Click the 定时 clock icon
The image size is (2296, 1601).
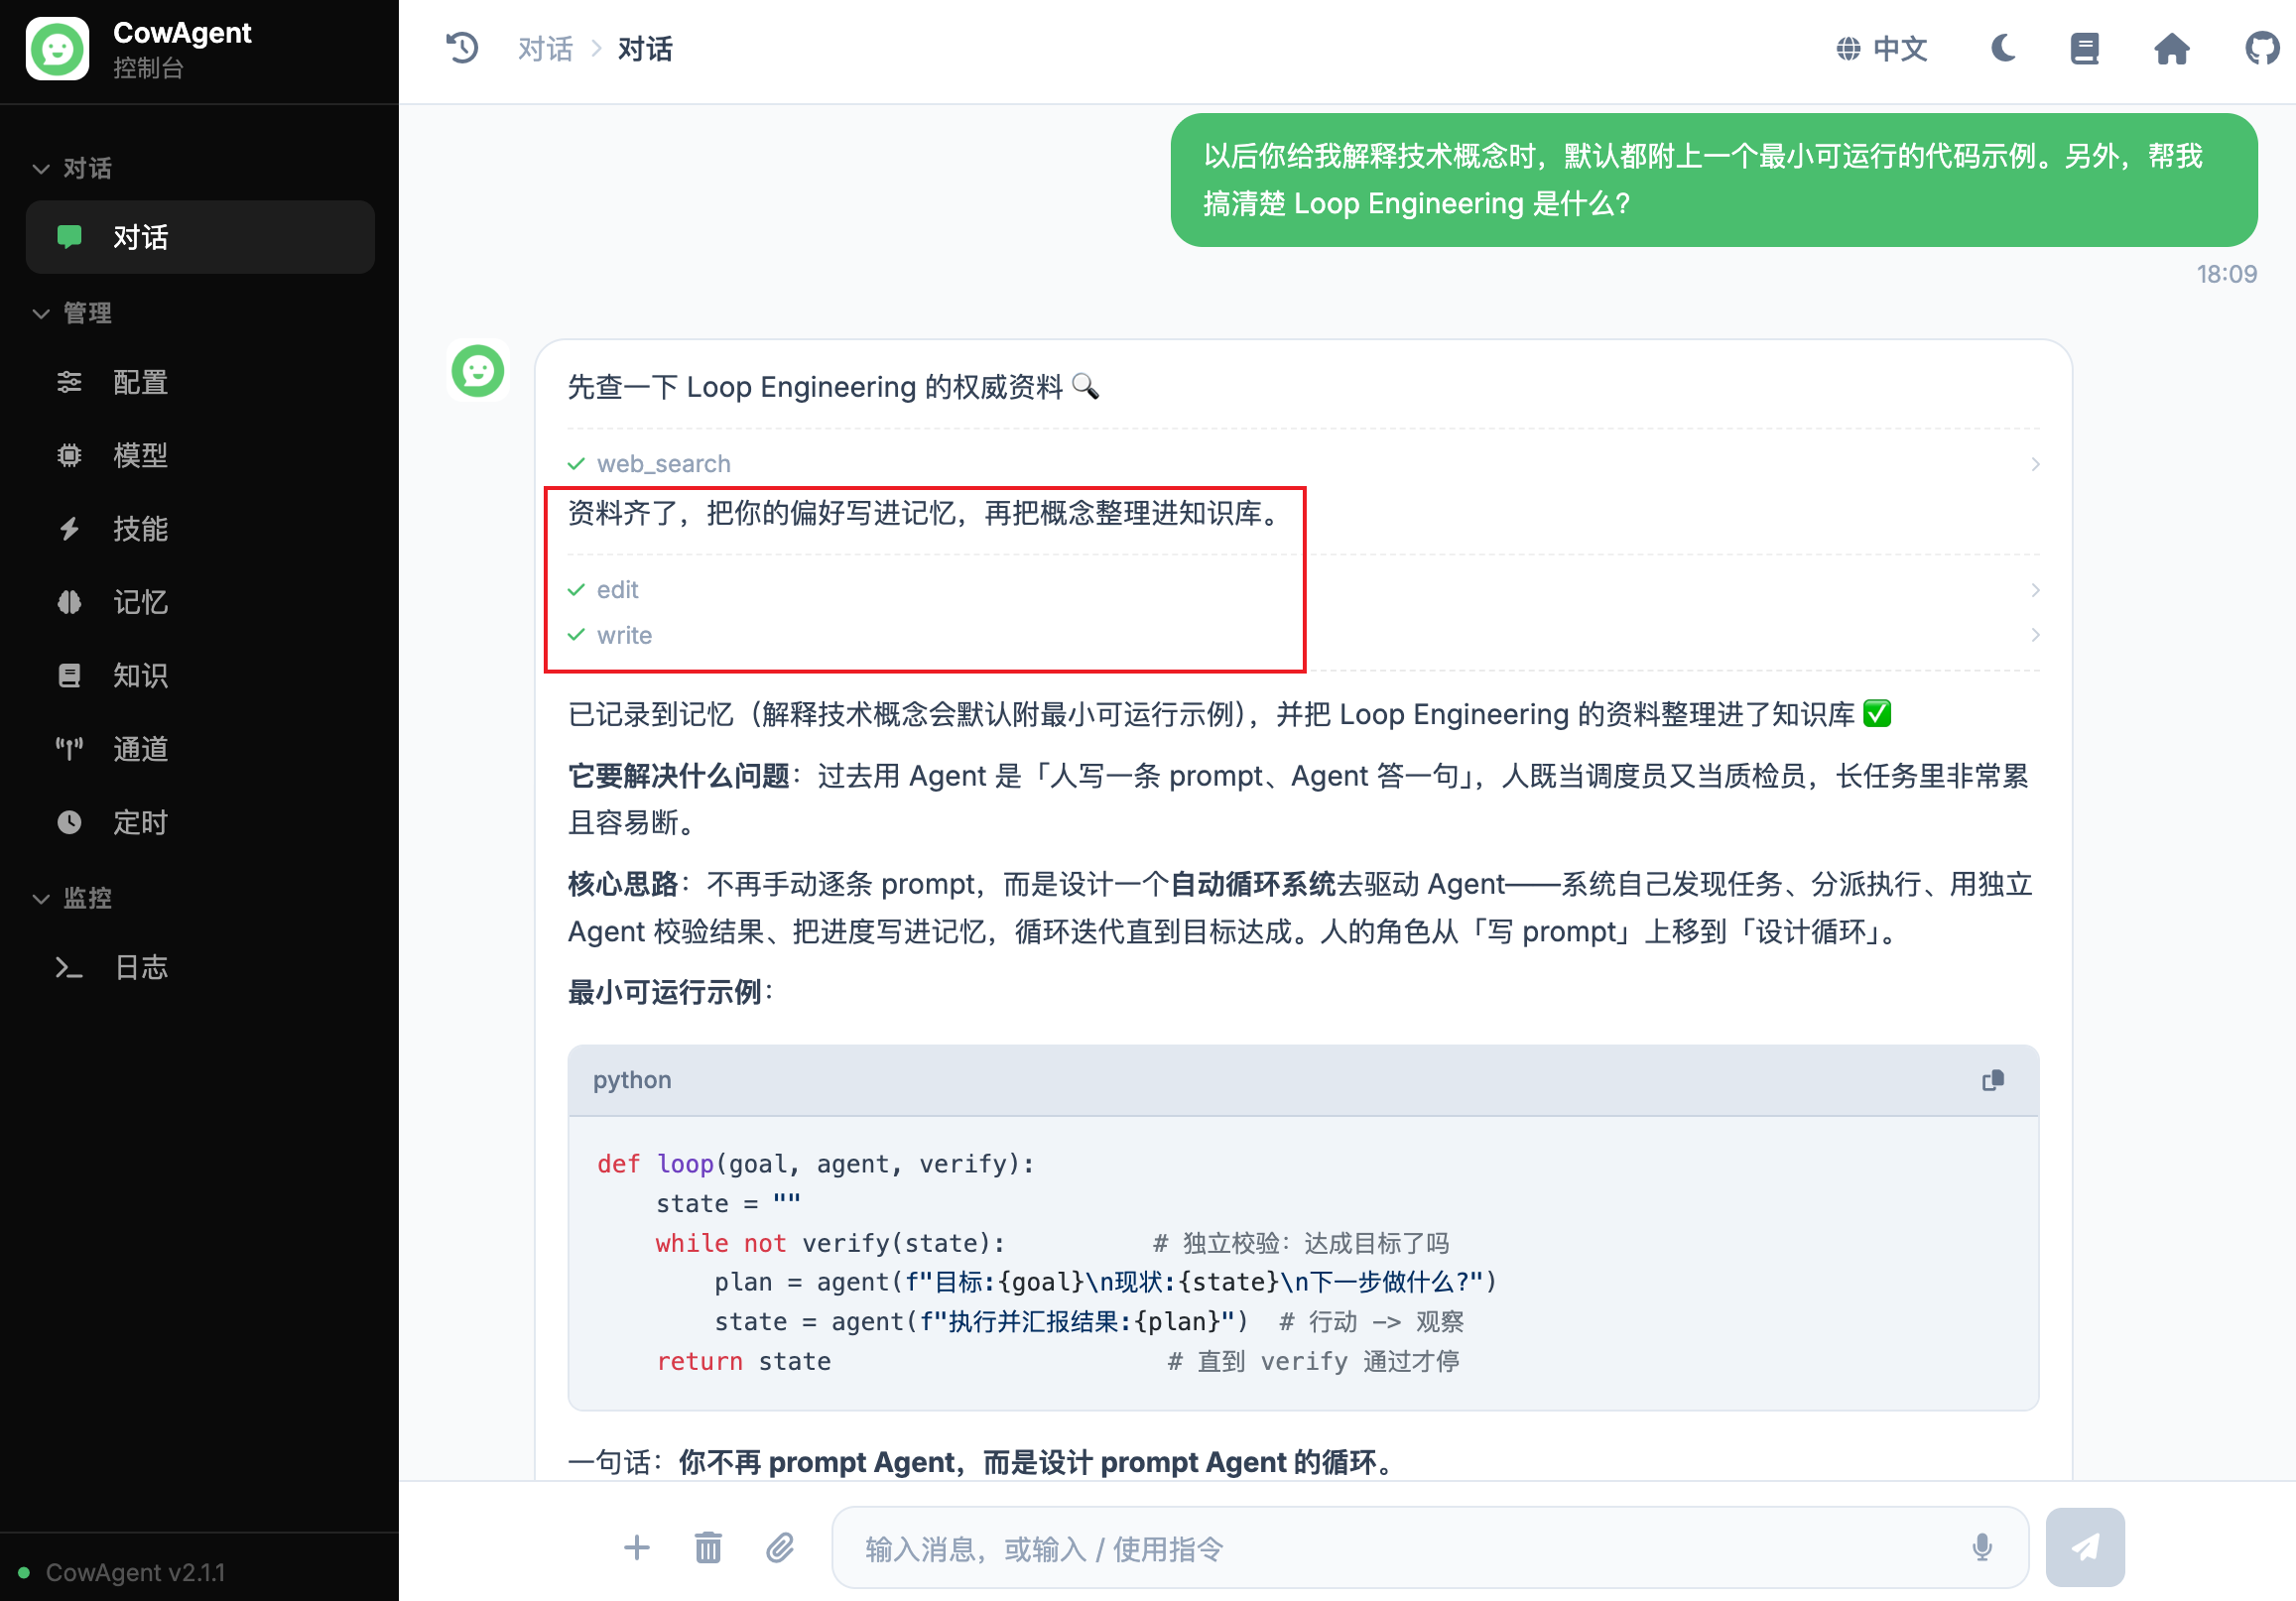pos(69,822)
